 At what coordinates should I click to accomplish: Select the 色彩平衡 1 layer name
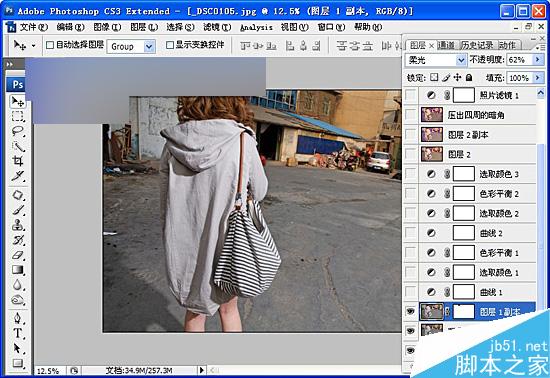[499, 253]
